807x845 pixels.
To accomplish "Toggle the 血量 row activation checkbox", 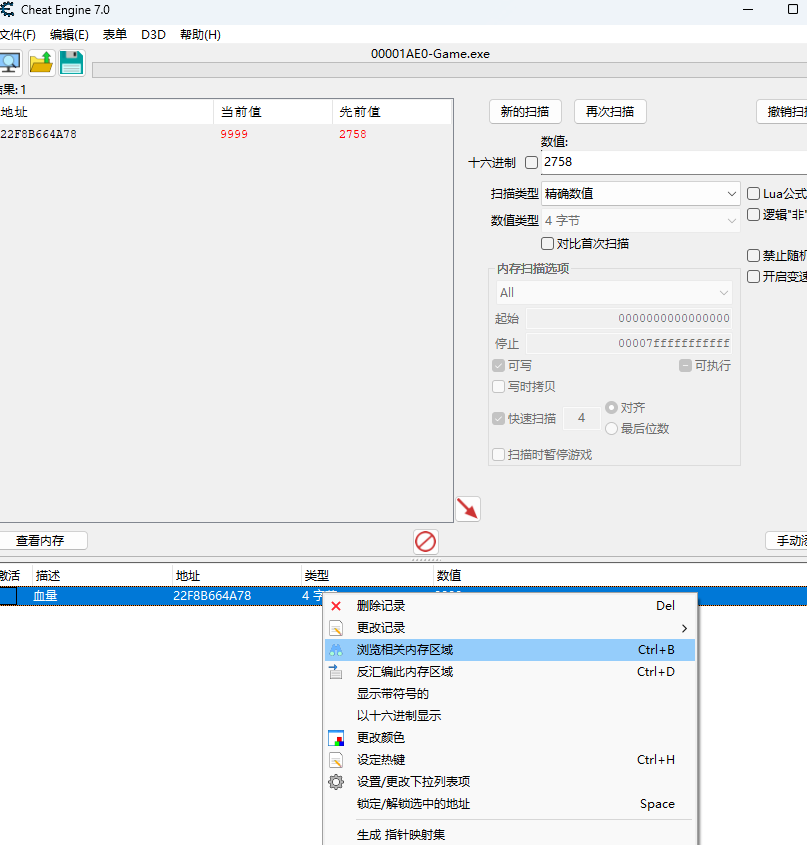I will pyautogui.click(x=8, y=596).
